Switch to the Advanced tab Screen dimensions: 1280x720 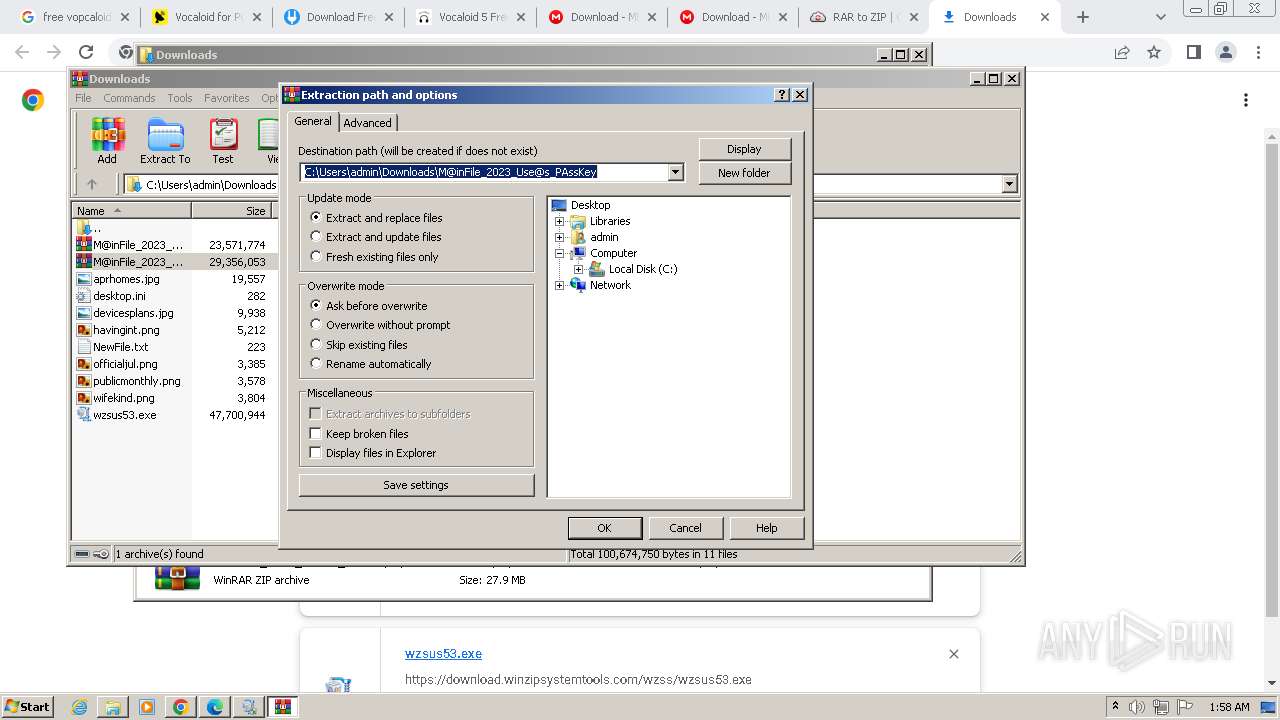point(368,123)
